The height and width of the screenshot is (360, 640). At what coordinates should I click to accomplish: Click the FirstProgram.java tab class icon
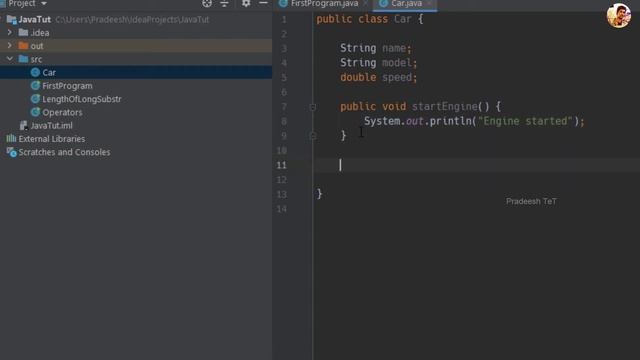point(283,4)
